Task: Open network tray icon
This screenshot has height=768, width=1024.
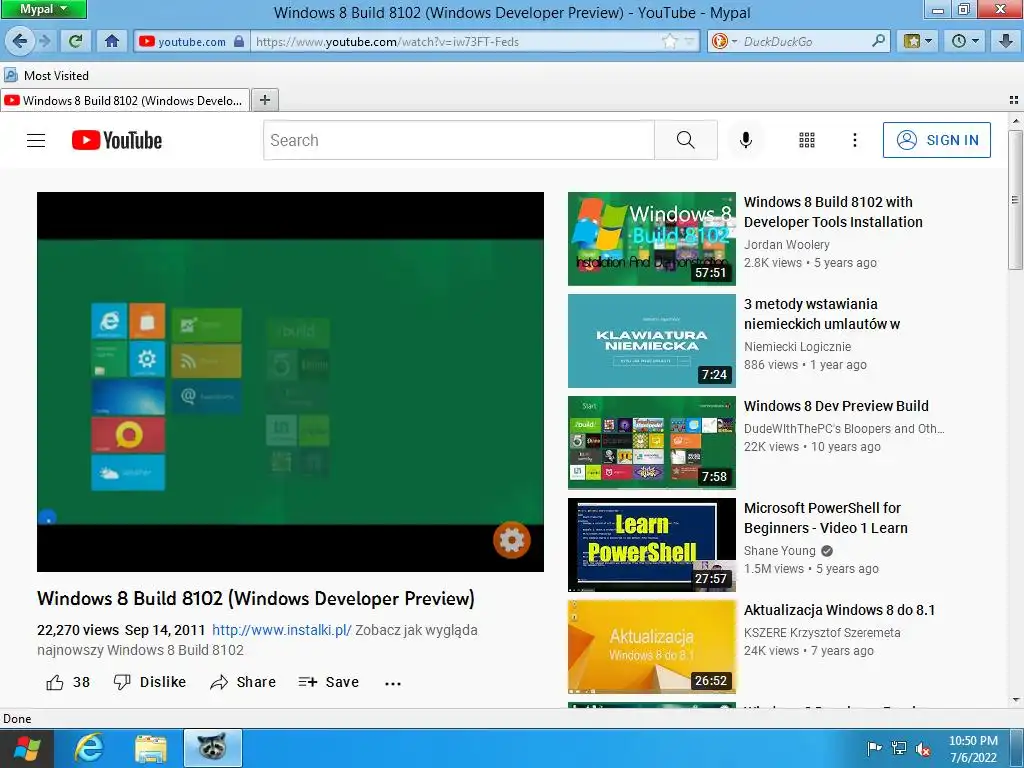Action: coord(899,748)
